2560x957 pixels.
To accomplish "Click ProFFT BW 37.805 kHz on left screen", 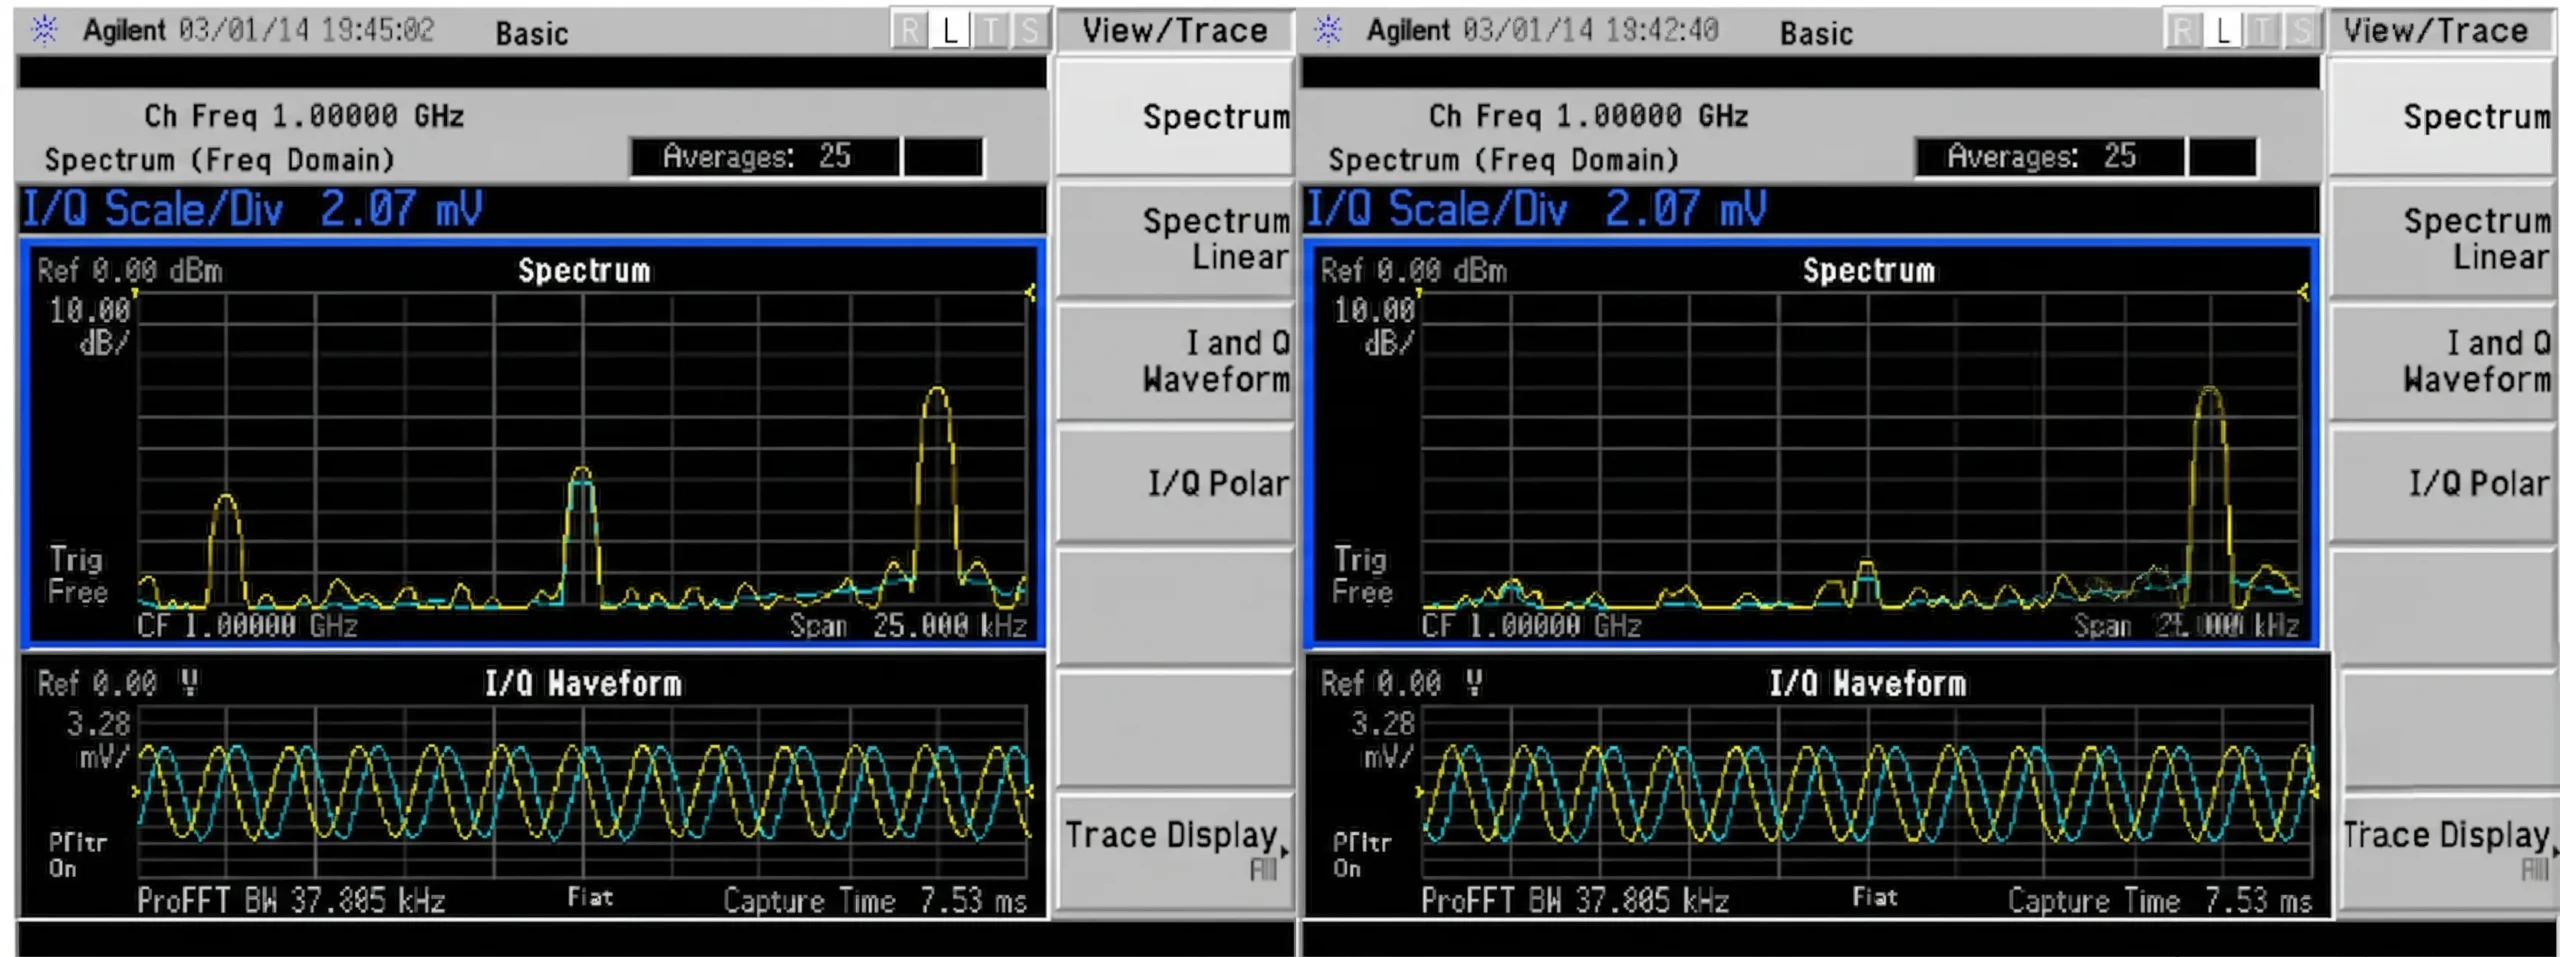I will [291, 901].
